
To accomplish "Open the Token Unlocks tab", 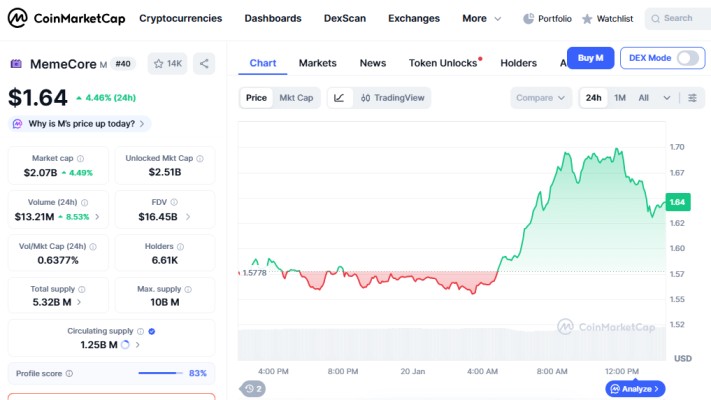I will [443, 63].
